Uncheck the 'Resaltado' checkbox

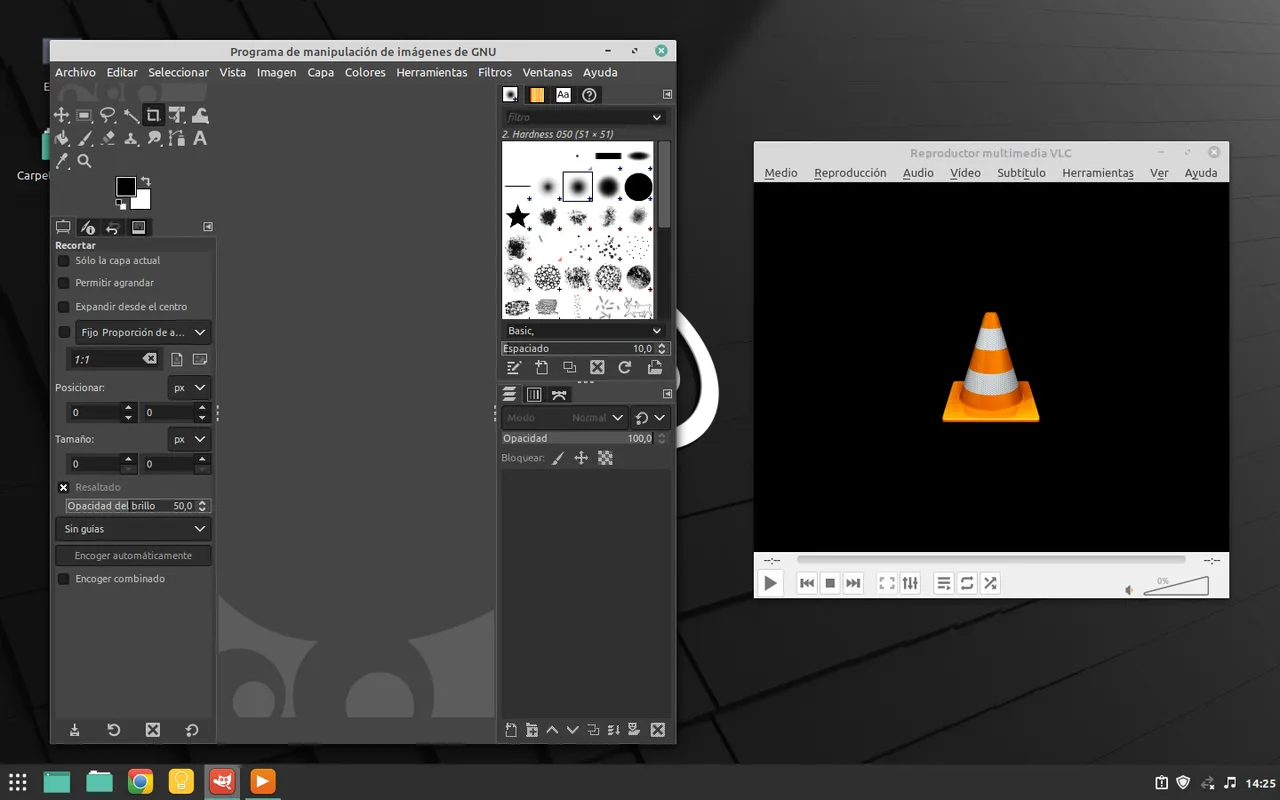pyautogui.click(x=64, y=487)
